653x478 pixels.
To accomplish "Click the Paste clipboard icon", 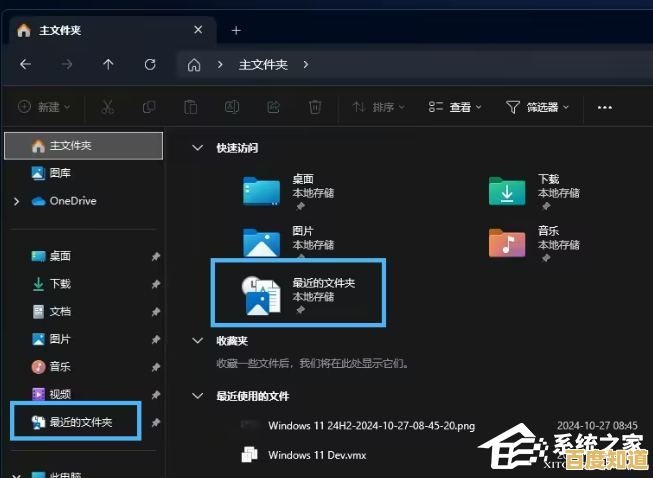I will pyautogui.click(x=190, y=106).
